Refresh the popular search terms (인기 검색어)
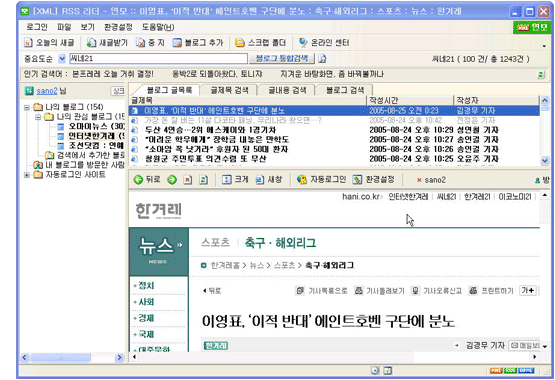This screenshot has height=380, width=555. (540, 75)
